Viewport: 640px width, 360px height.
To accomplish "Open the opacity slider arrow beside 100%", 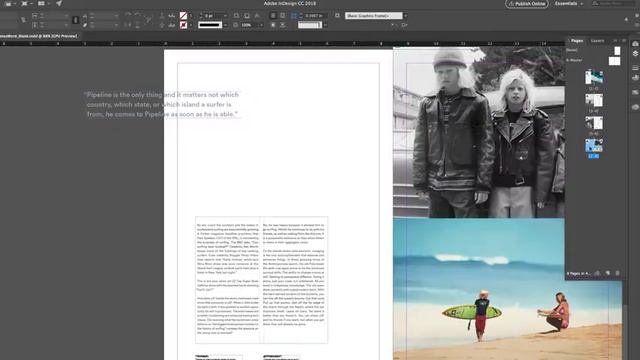I will pyautogui.click(x=262, y=25).
